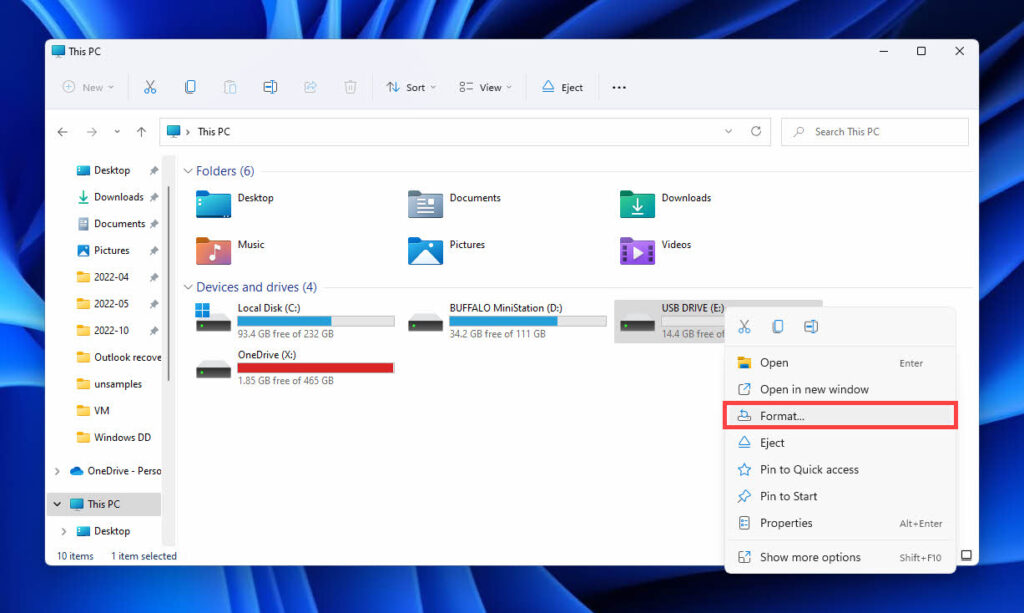Open the View dropdown
Screen dimensions: 1024x613
(485, 87)
